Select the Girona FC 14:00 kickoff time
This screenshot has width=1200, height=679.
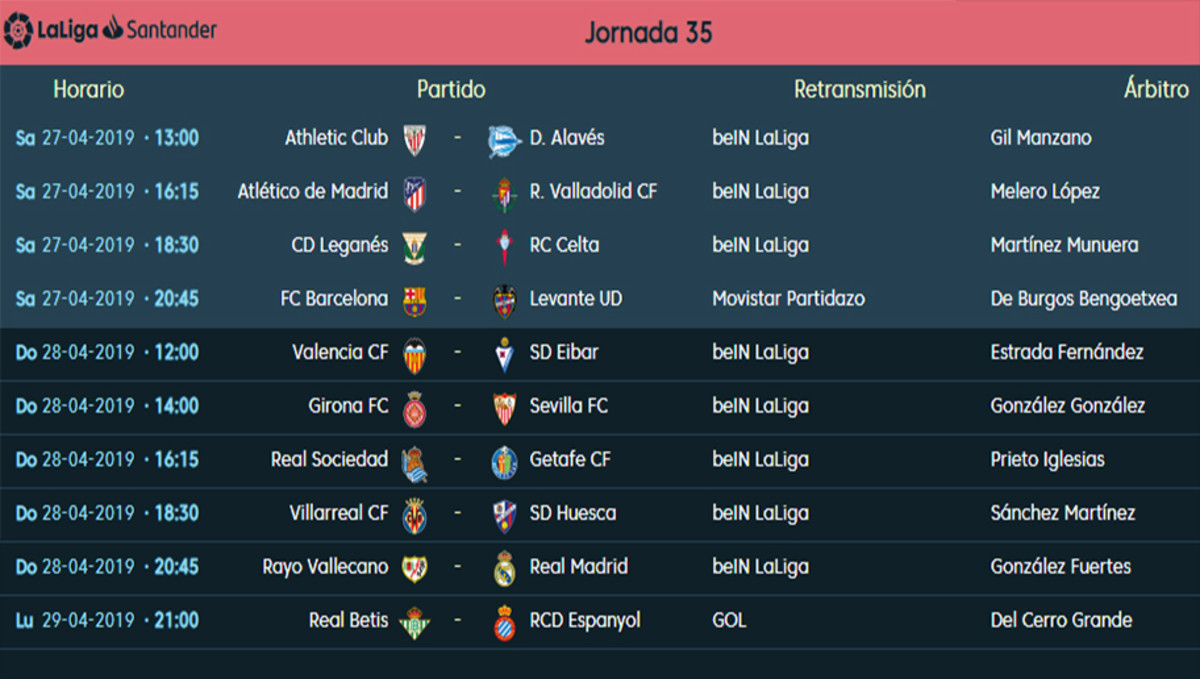click(176, 405)
